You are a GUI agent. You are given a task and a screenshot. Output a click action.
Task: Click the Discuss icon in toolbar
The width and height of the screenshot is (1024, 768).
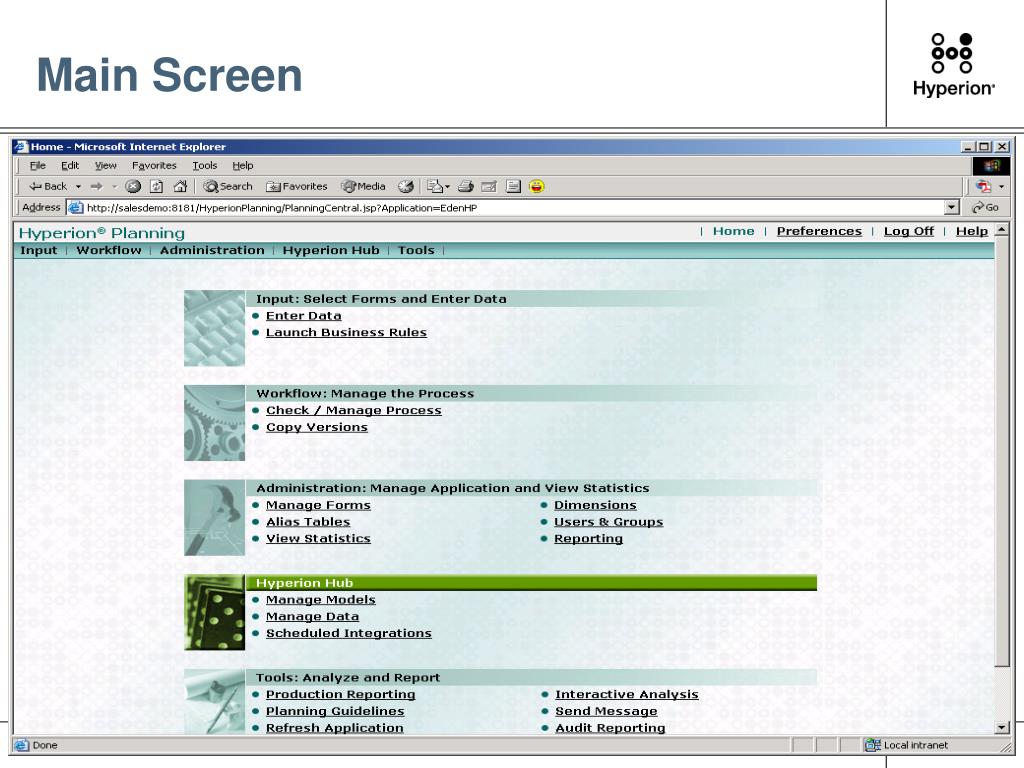513,187
